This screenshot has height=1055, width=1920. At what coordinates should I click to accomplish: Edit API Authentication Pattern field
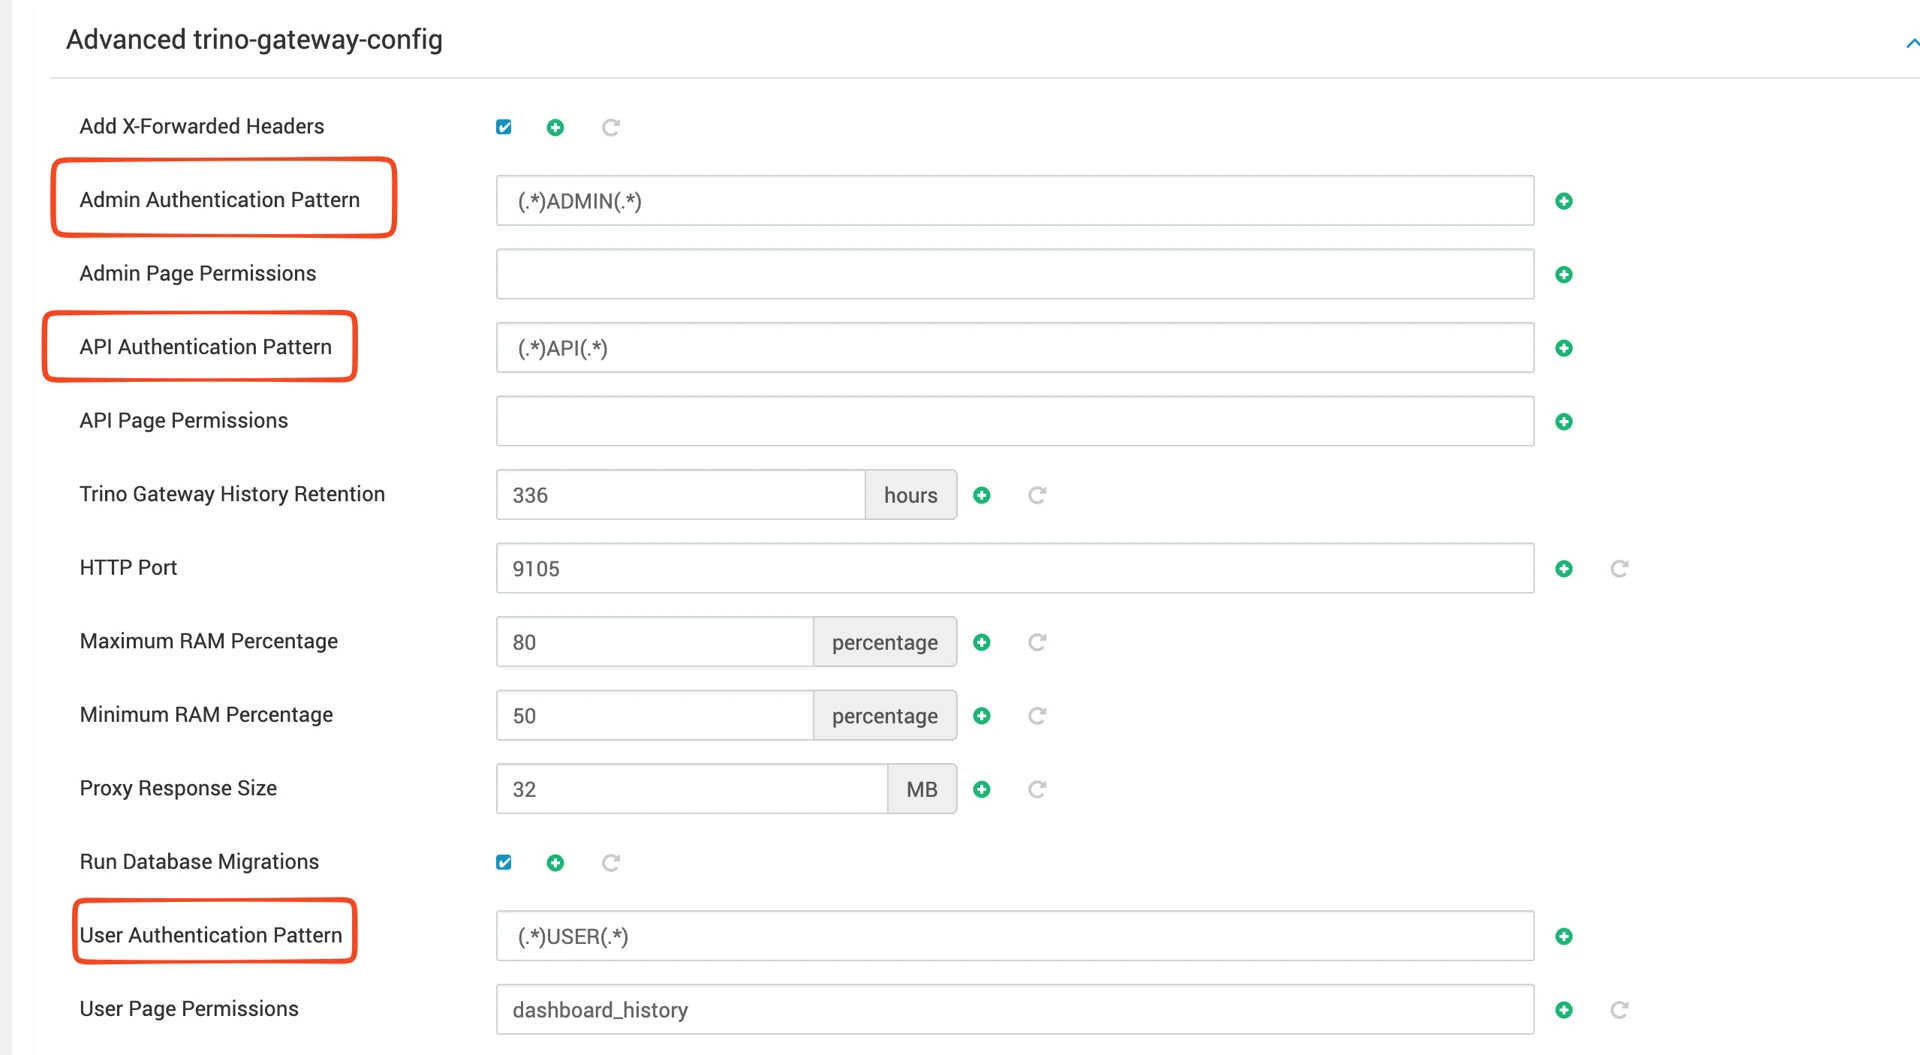coord(1015,348)
